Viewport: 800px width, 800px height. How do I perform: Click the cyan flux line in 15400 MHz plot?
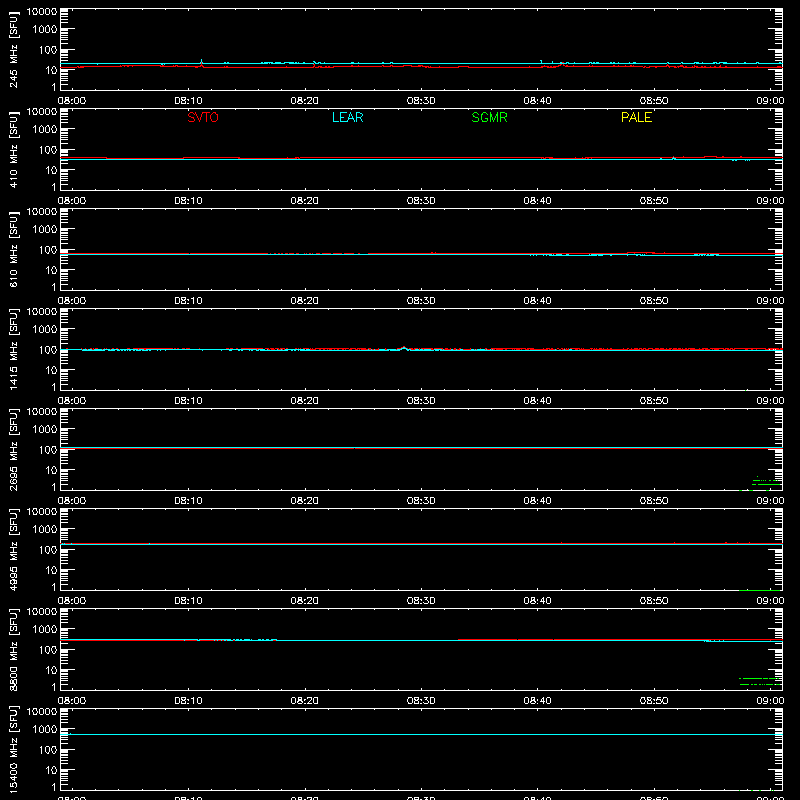click(421, 735)
